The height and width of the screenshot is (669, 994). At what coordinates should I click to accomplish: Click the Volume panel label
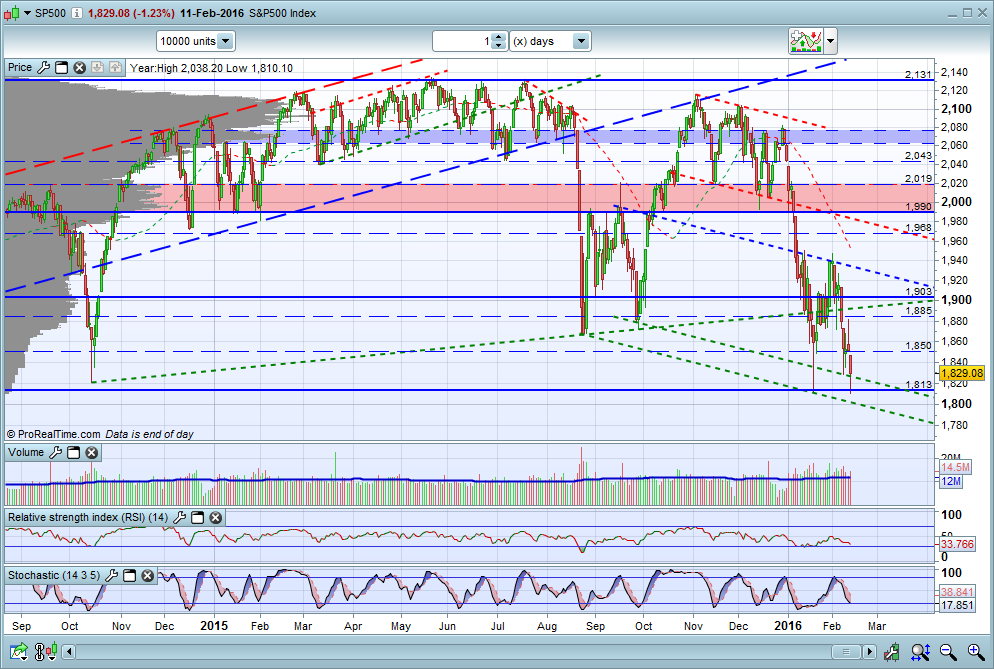[26, 452]
